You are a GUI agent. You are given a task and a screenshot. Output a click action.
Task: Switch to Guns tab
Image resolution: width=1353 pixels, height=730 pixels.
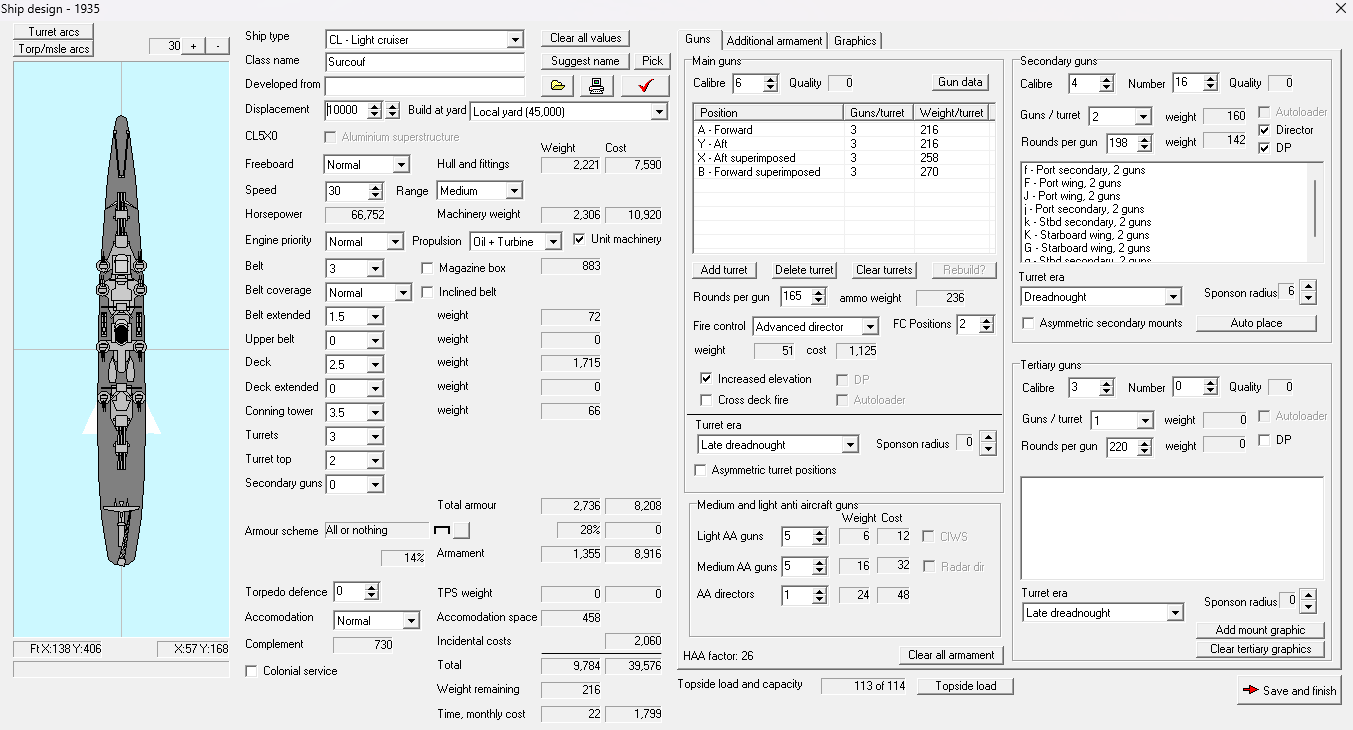698,39
